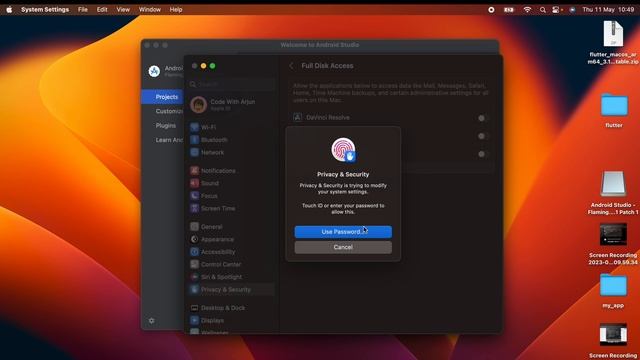Select General in settings sidebar
Viewport: 640px width, 360px height.
[x=232, y=227]
